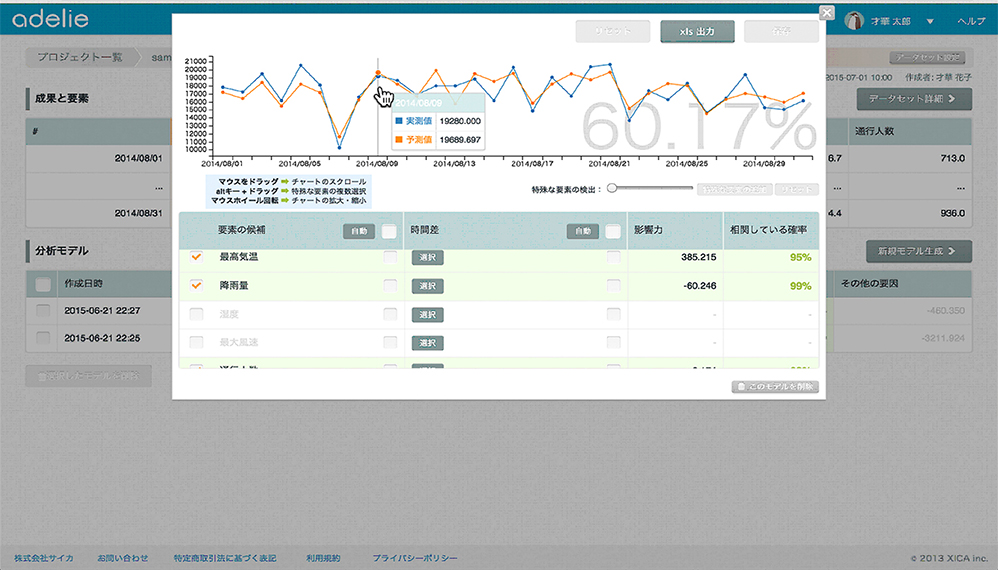Check the inclusion checkbox for 湿度
This screenshot has height=570, width=998.
[196, 314]
